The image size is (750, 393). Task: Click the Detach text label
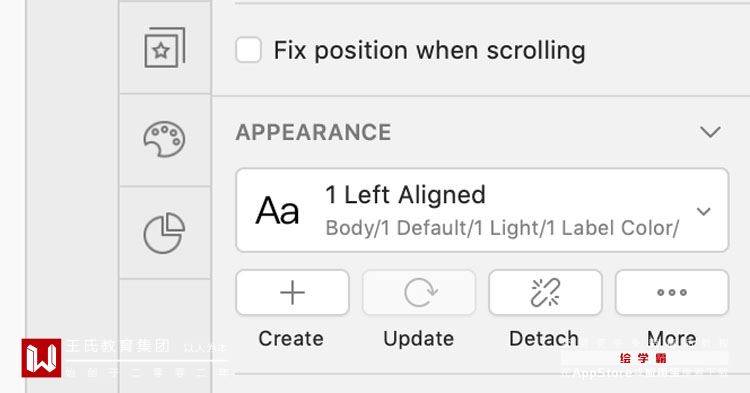click(544, 339)
